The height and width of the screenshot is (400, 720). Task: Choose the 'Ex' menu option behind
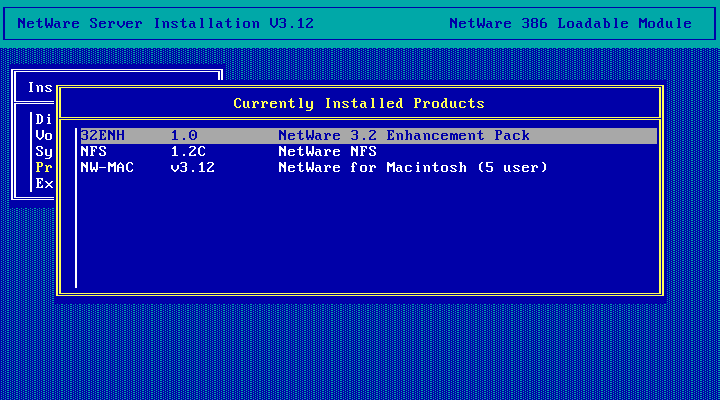(44, 184)
